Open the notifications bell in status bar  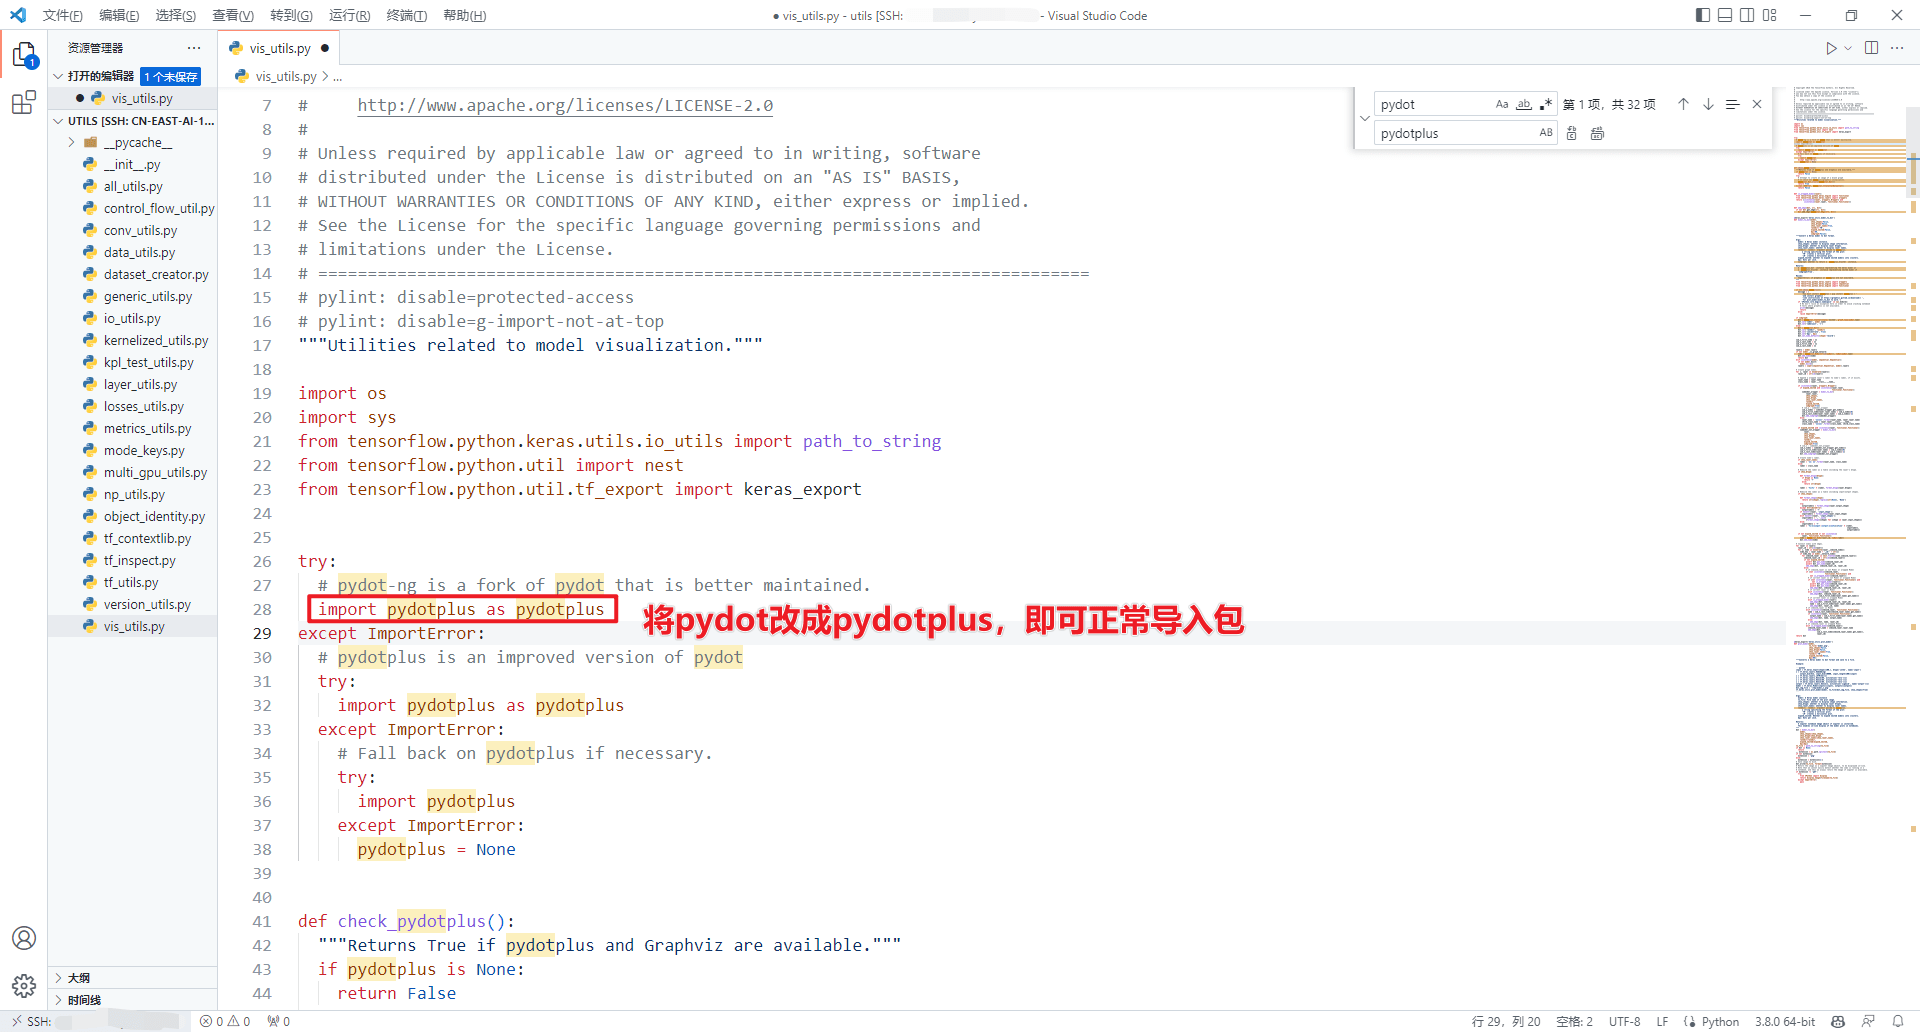tap(1897, 1021)
